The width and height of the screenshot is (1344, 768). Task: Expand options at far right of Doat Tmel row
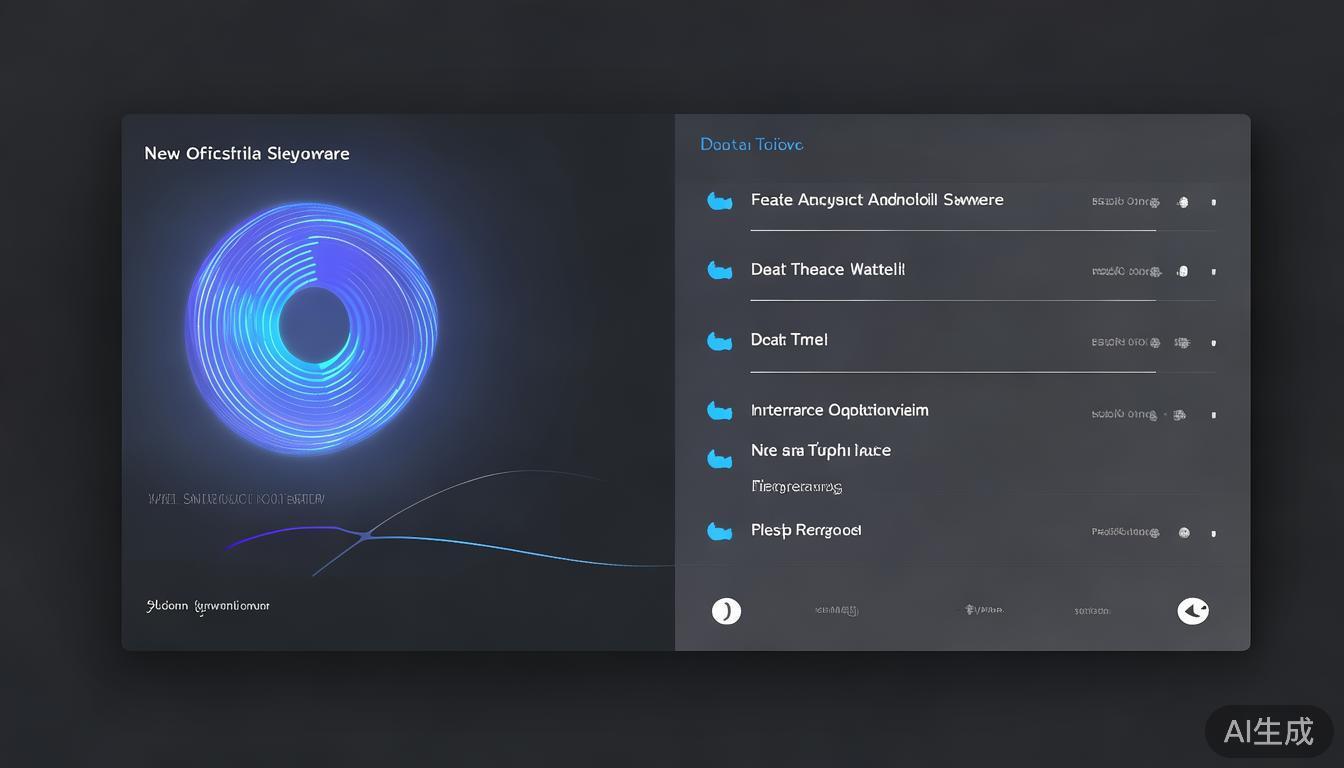[1214, 343]
